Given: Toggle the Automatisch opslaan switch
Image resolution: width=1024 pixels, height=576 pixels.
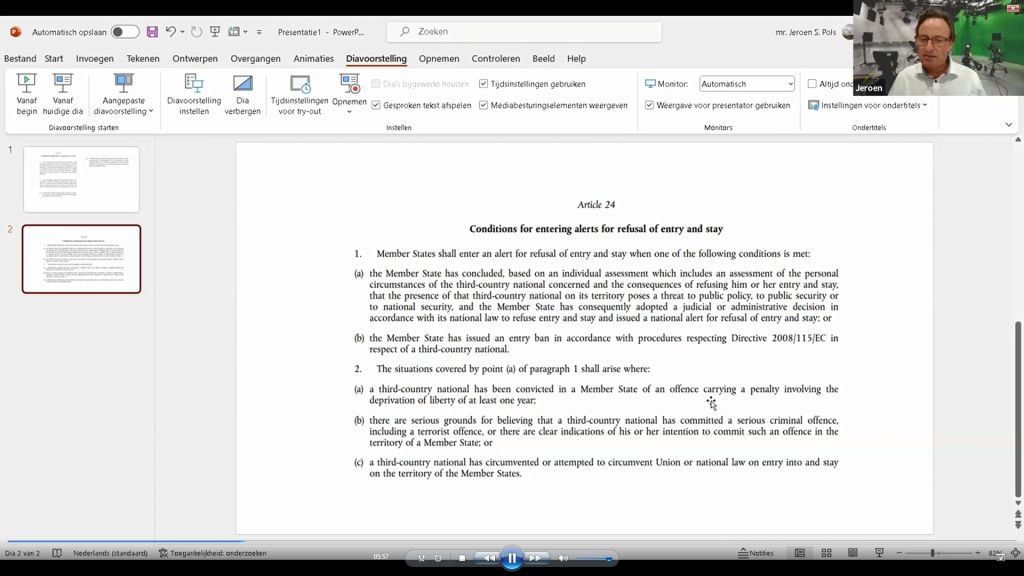Looking at the screenshot, I should (x=125, y=32).
